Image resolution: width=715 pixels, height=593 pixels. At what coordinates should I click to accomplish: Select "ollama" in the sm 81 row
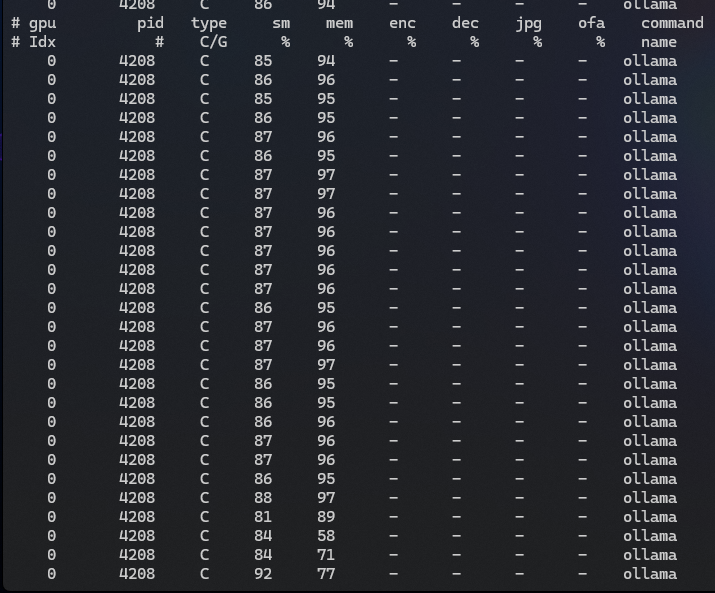tap(650, 517)
